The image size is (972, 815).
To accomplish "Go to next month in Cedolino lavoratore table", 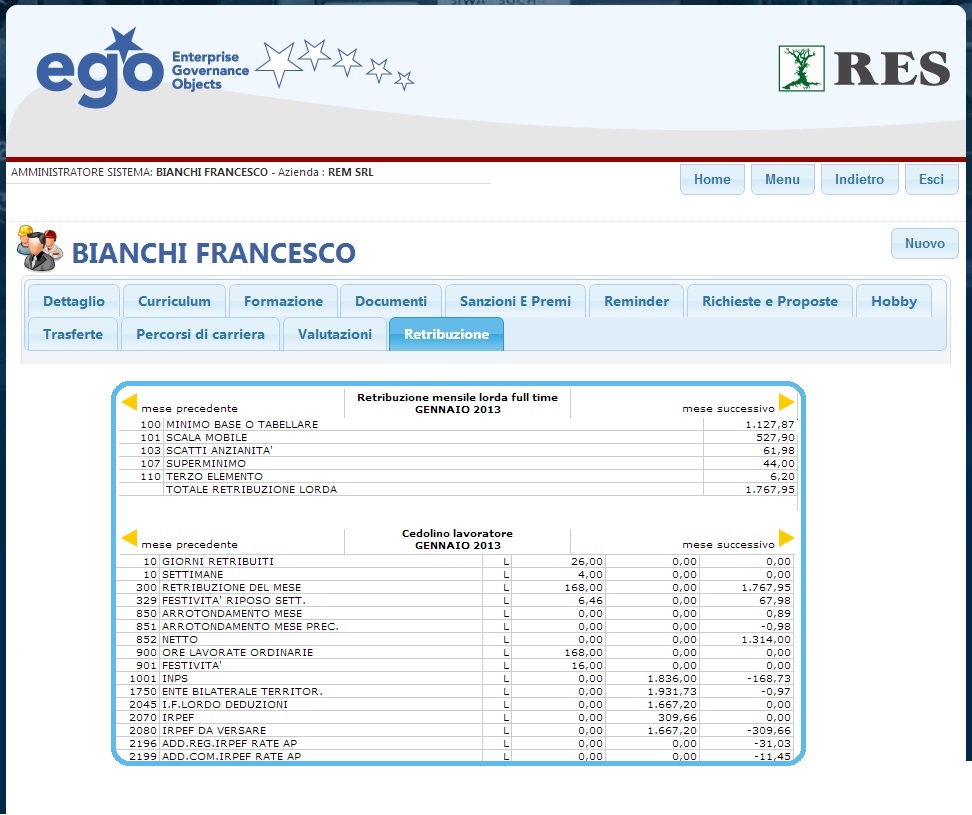I will point(786,537).
